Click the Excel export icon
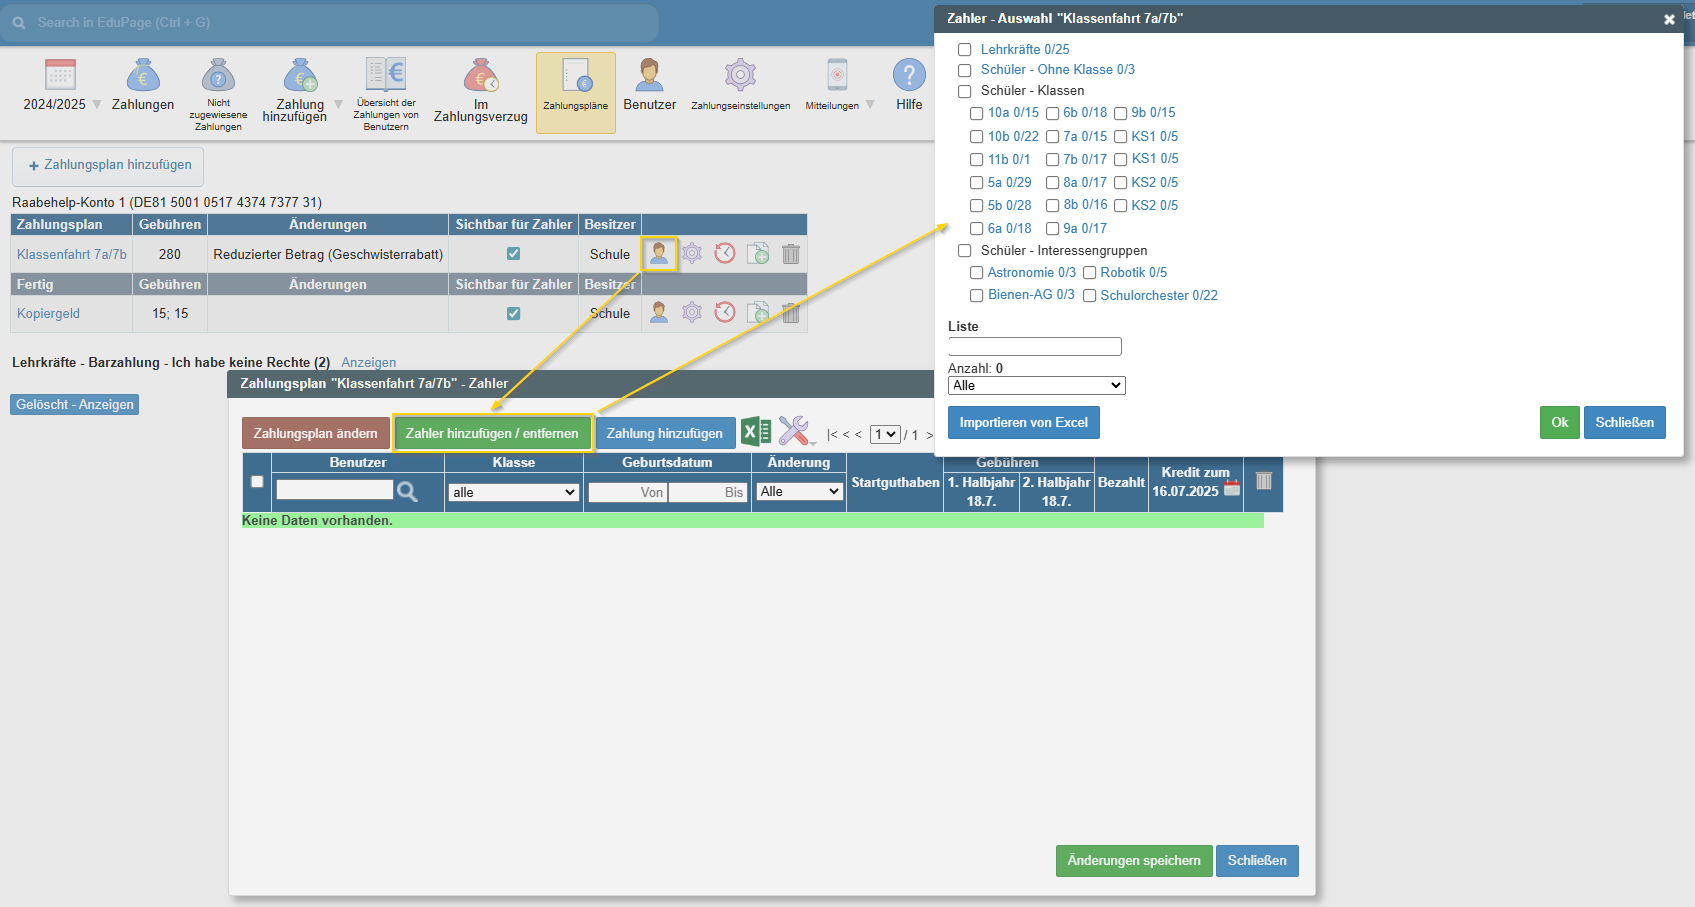 (756, 432)
